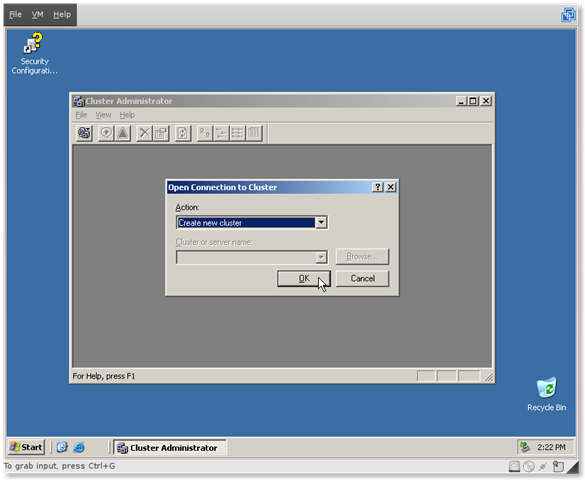Open the outer VM console File menu
This screenshot has height=480, width=585.
(15, 15)
